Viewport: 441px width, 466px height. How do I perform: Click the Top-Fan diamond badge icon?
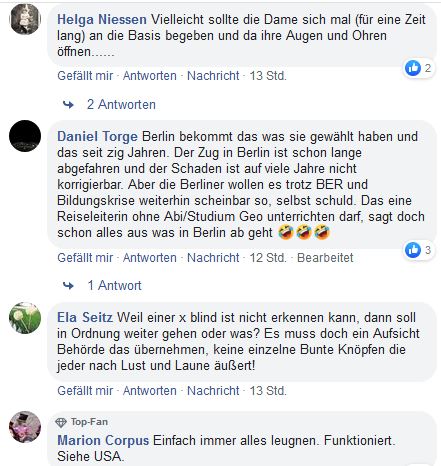[61, 422]
